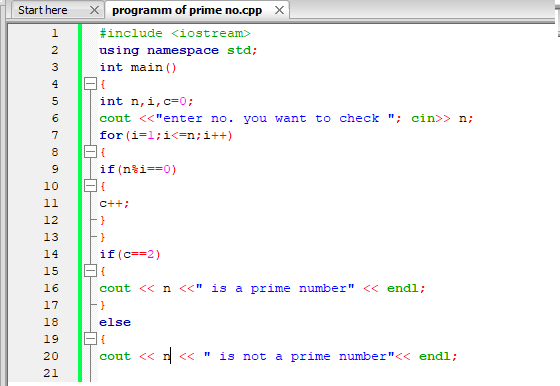Close the programm of prime no.cpp tab
This screenshot has height=386, width=560.
279,10
